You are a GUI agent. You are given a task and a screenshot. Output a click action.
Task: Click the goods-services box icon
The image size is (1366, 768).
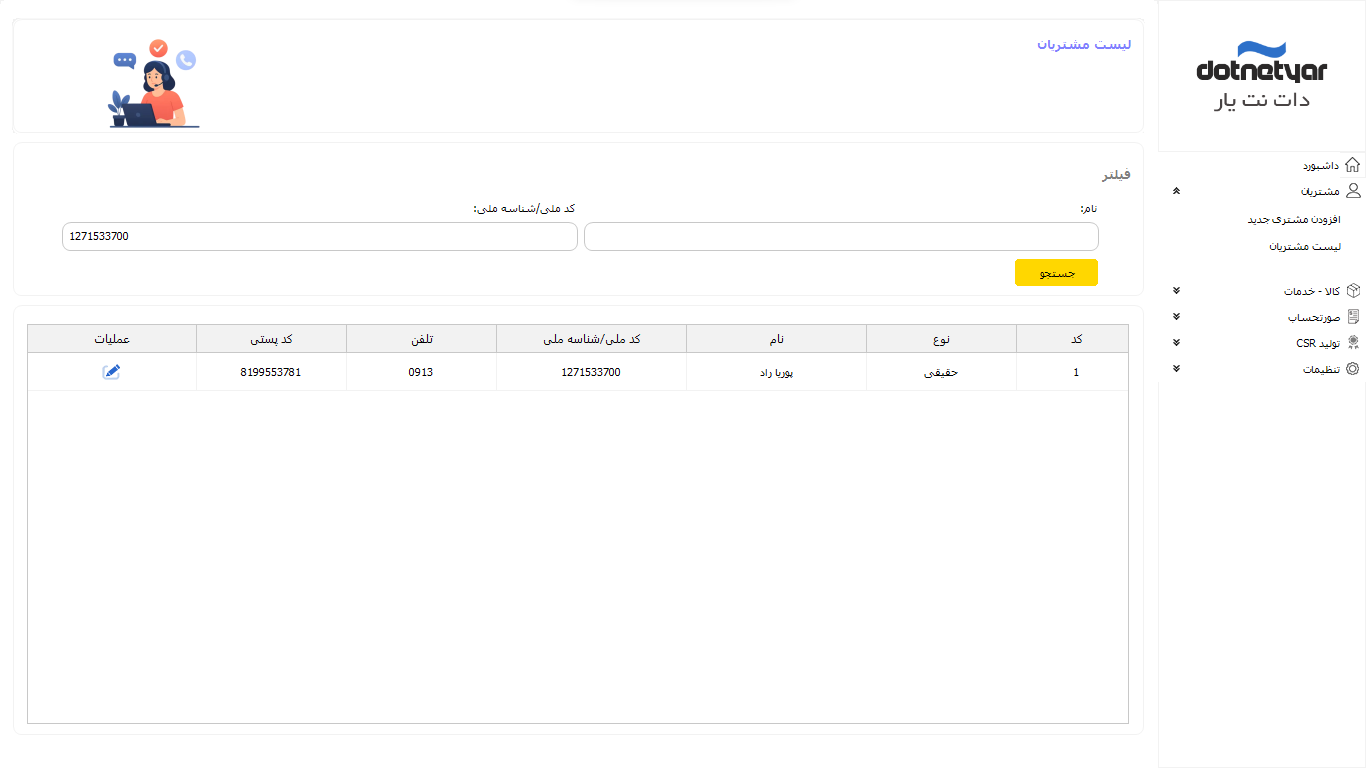(1353, 291)
